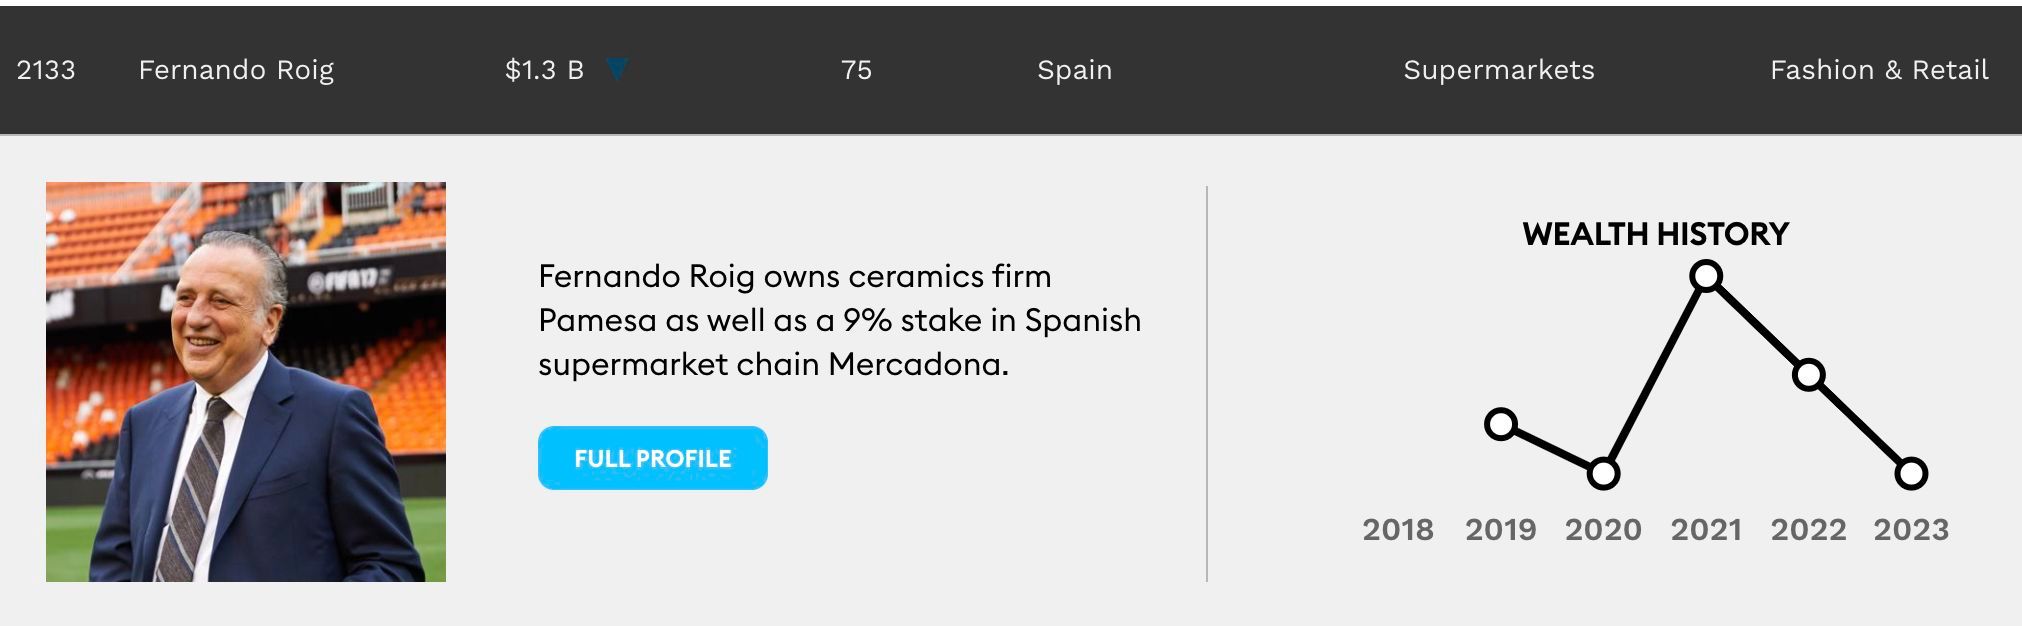Viewport: 2022px width, 626px height.
Task: Select the 2023 point on wealth chart
Action: (1911, 473)
